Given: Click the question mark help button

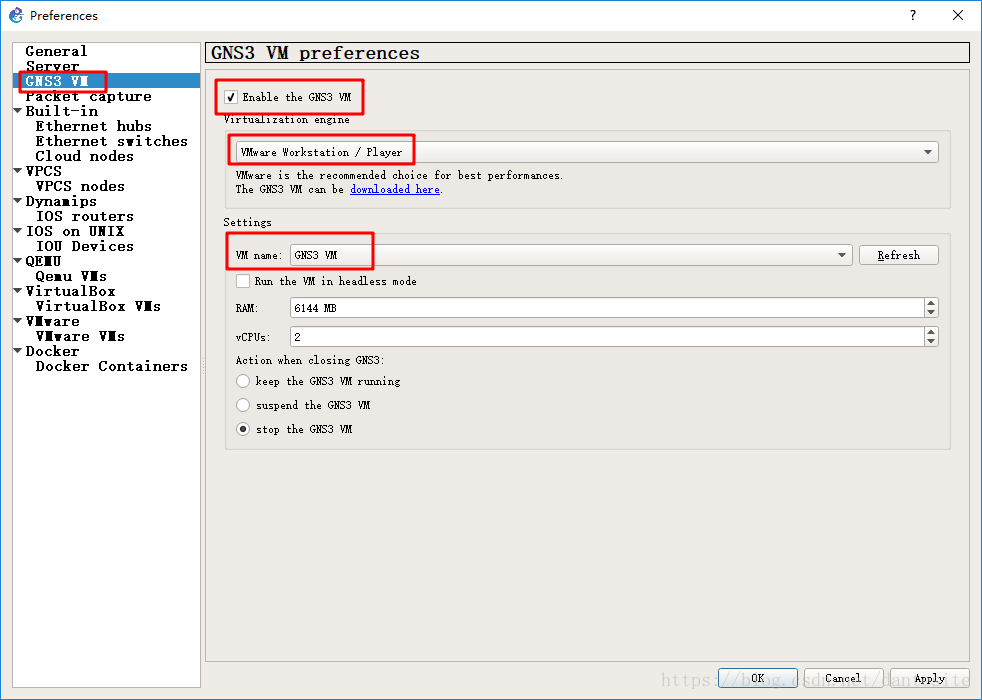Looking at the screenshot, I should pos(912,15).
